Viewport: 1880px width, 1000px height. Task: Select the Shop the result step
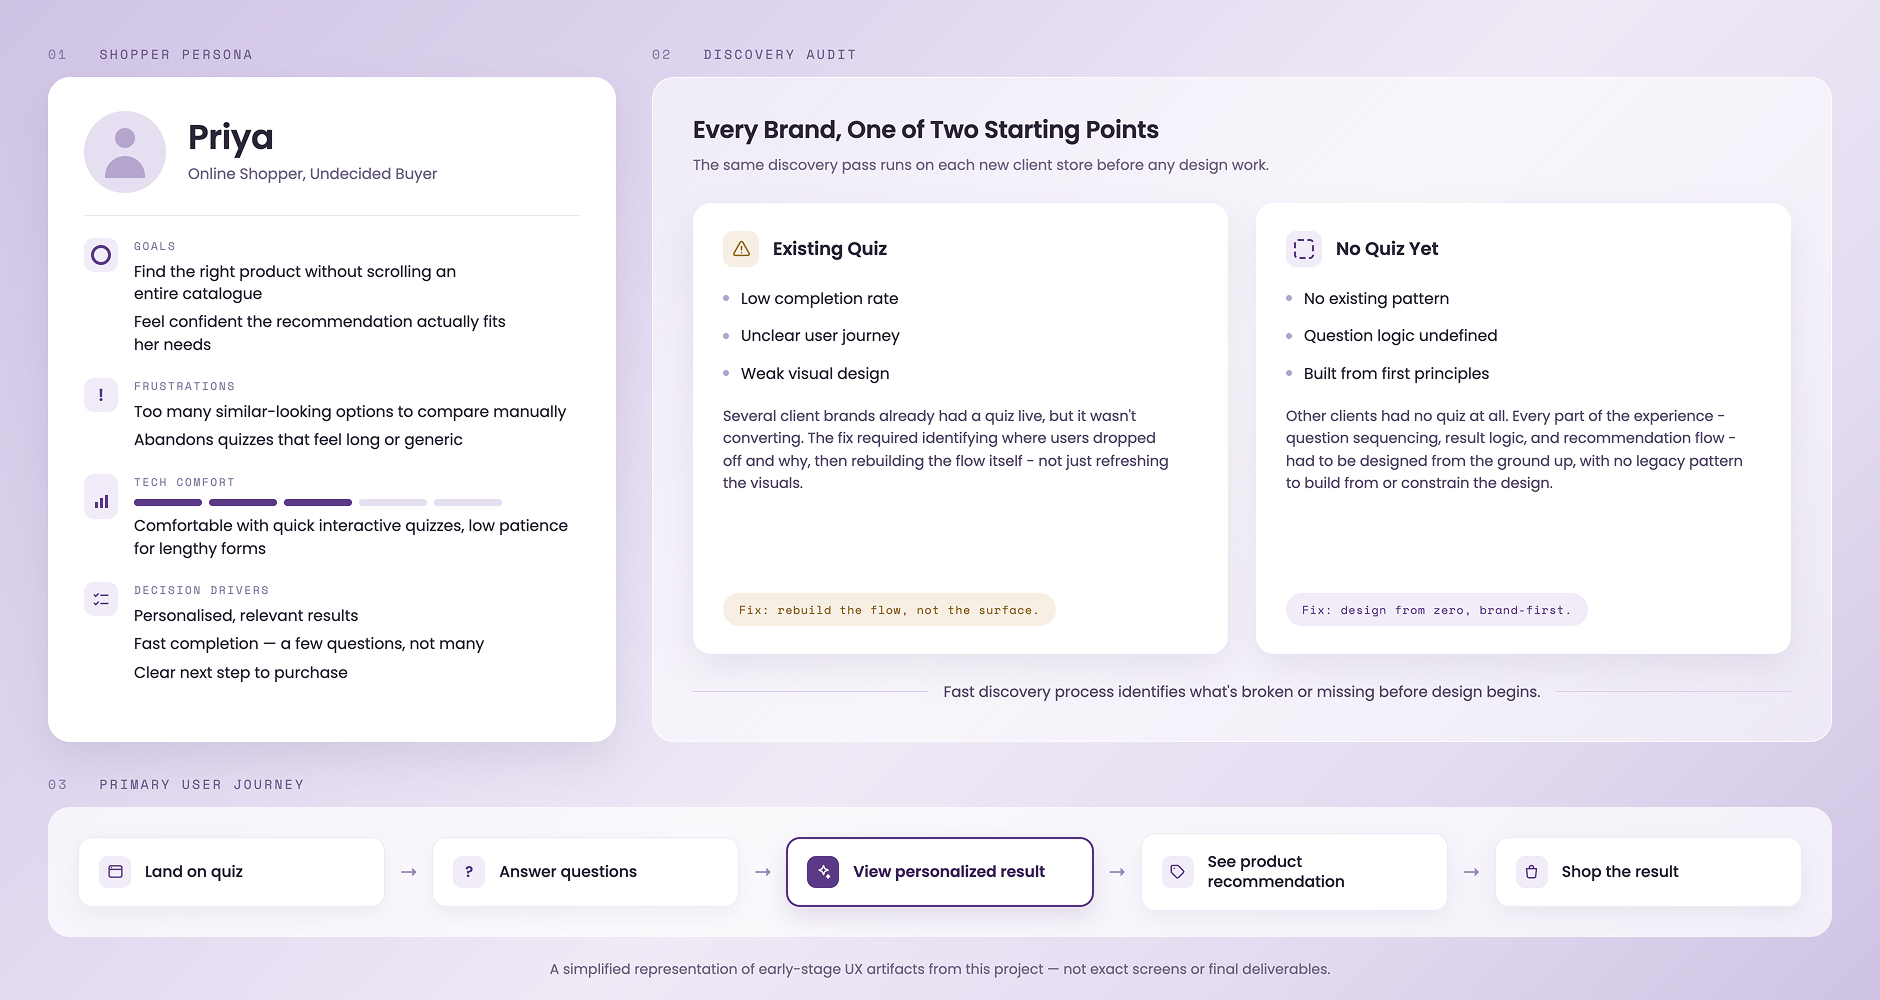[1648, 872]
